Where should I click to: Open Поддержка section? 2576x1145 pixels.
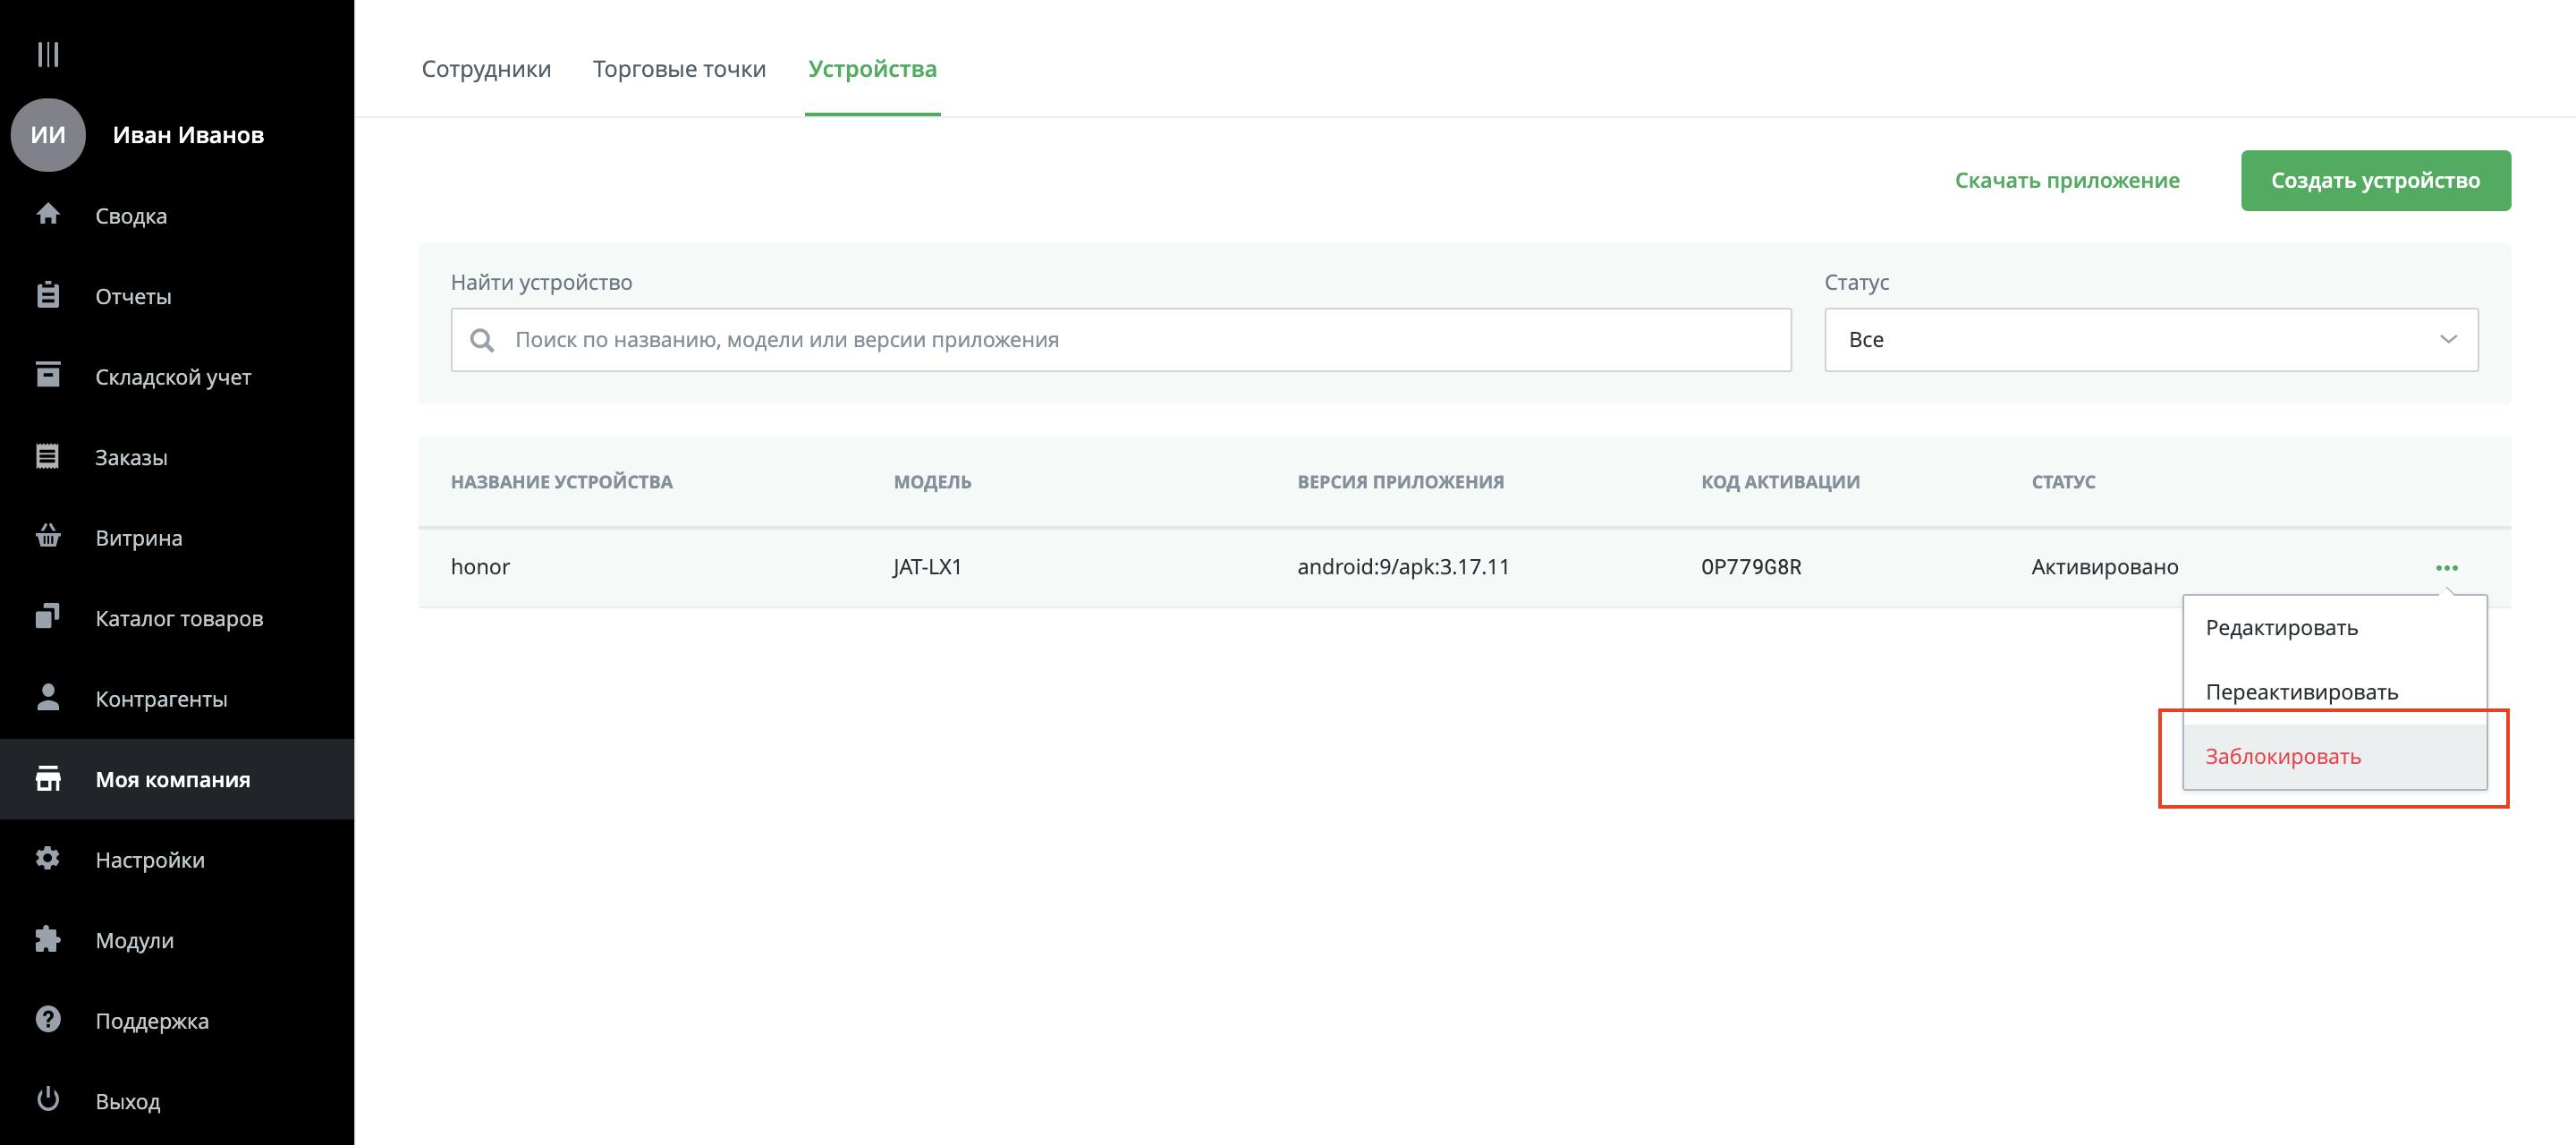pos(177,1020)
